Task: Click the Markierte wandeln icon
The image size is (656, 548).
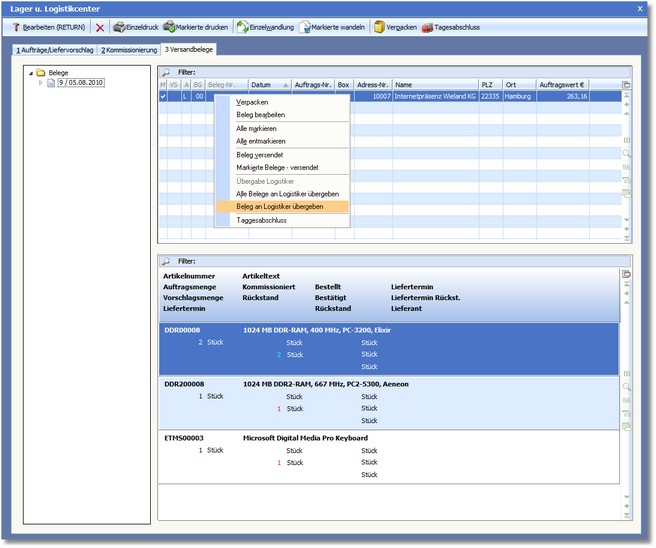Action: (304, 27)
